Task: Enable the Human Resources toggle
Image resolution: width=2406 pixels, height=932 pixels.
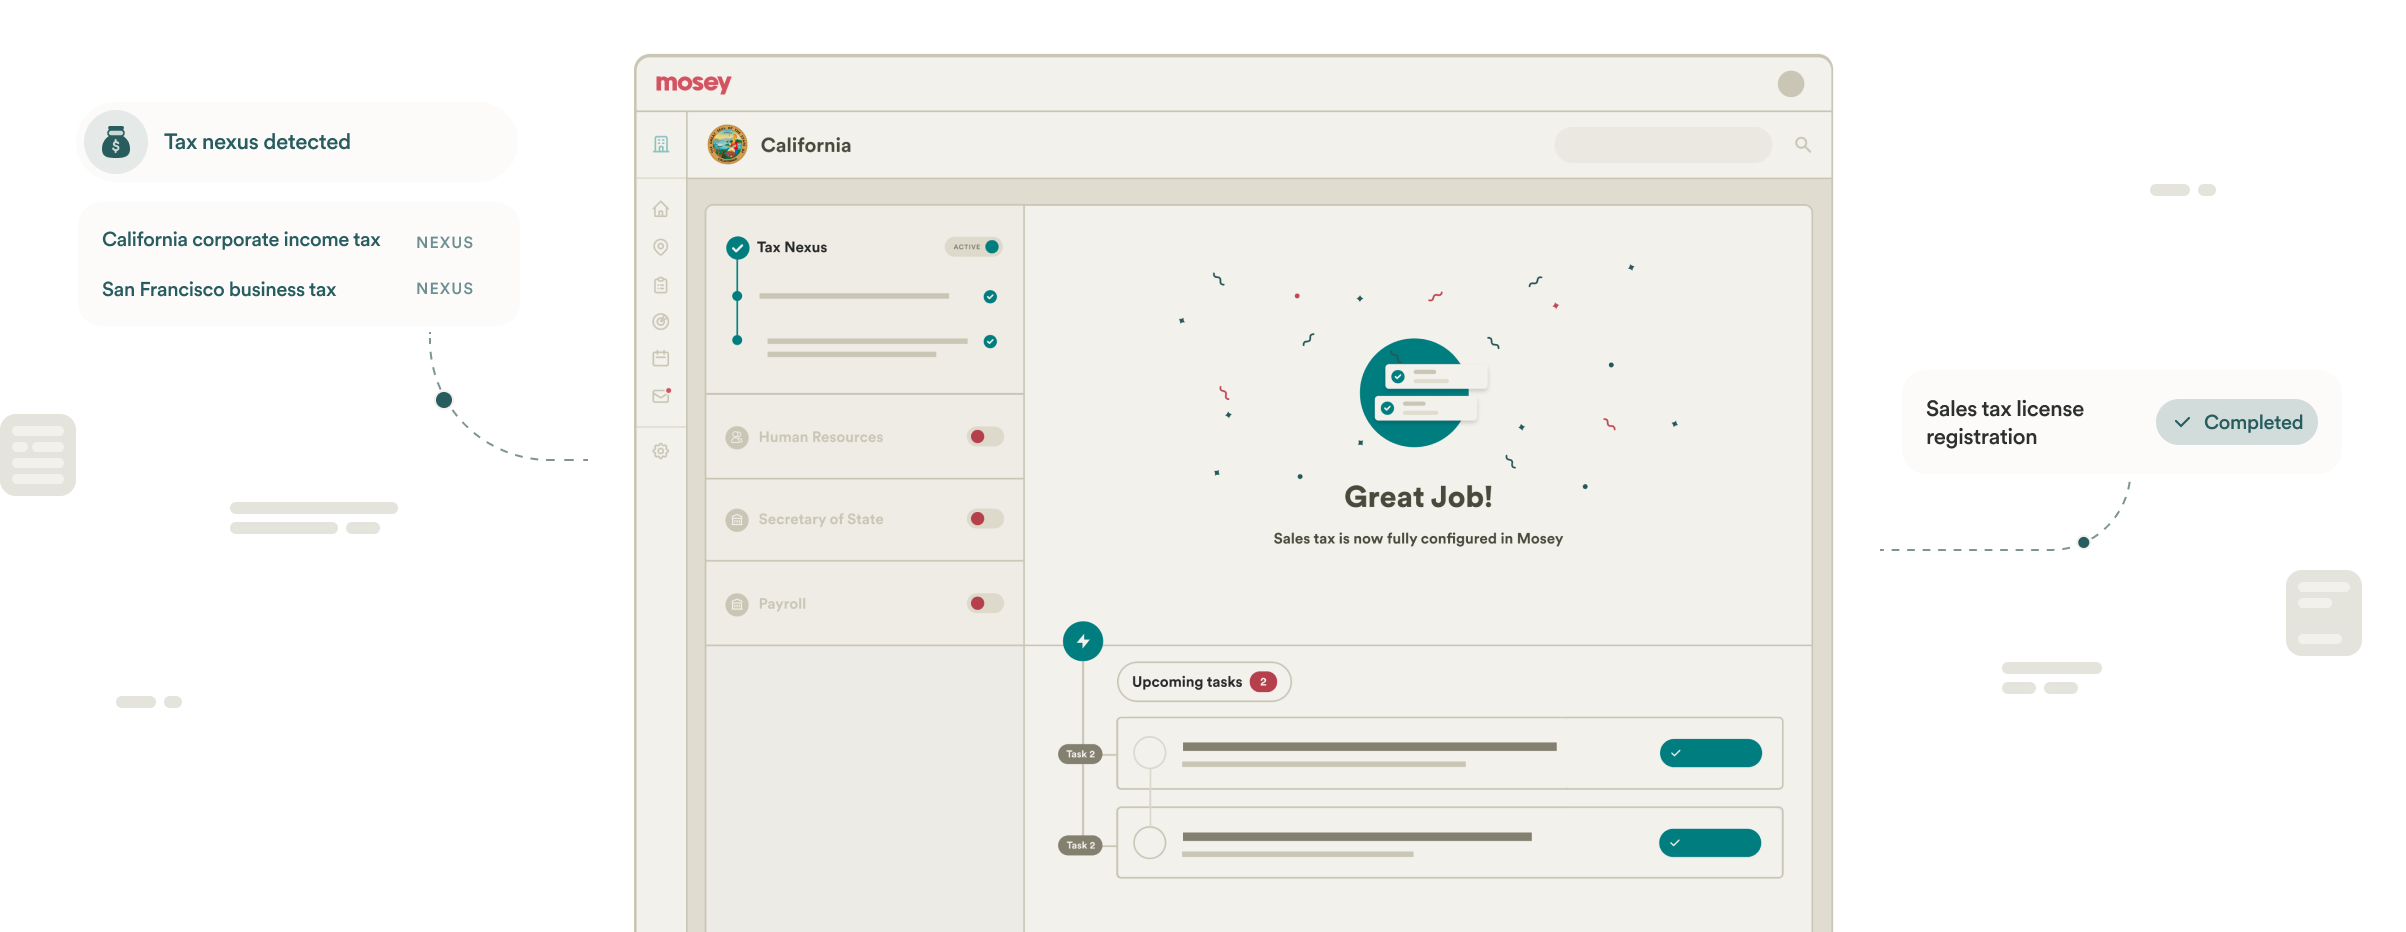Action: click(x=985, y=437)
